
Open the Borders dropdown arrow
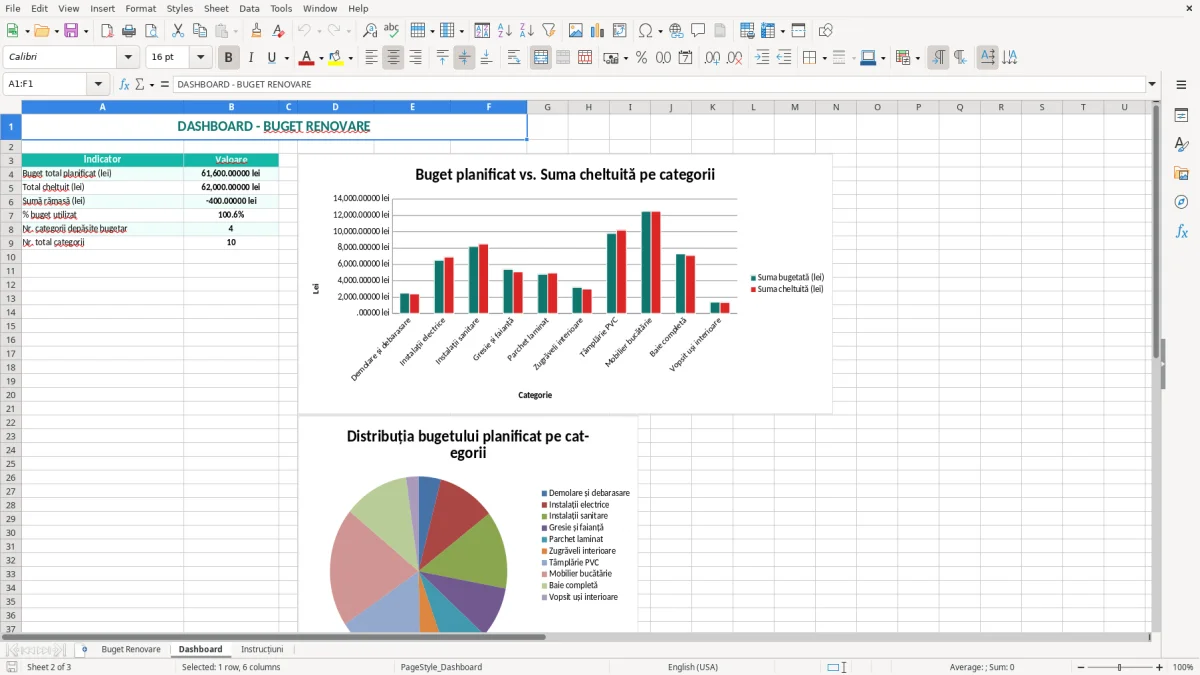(x=824, y=58)
